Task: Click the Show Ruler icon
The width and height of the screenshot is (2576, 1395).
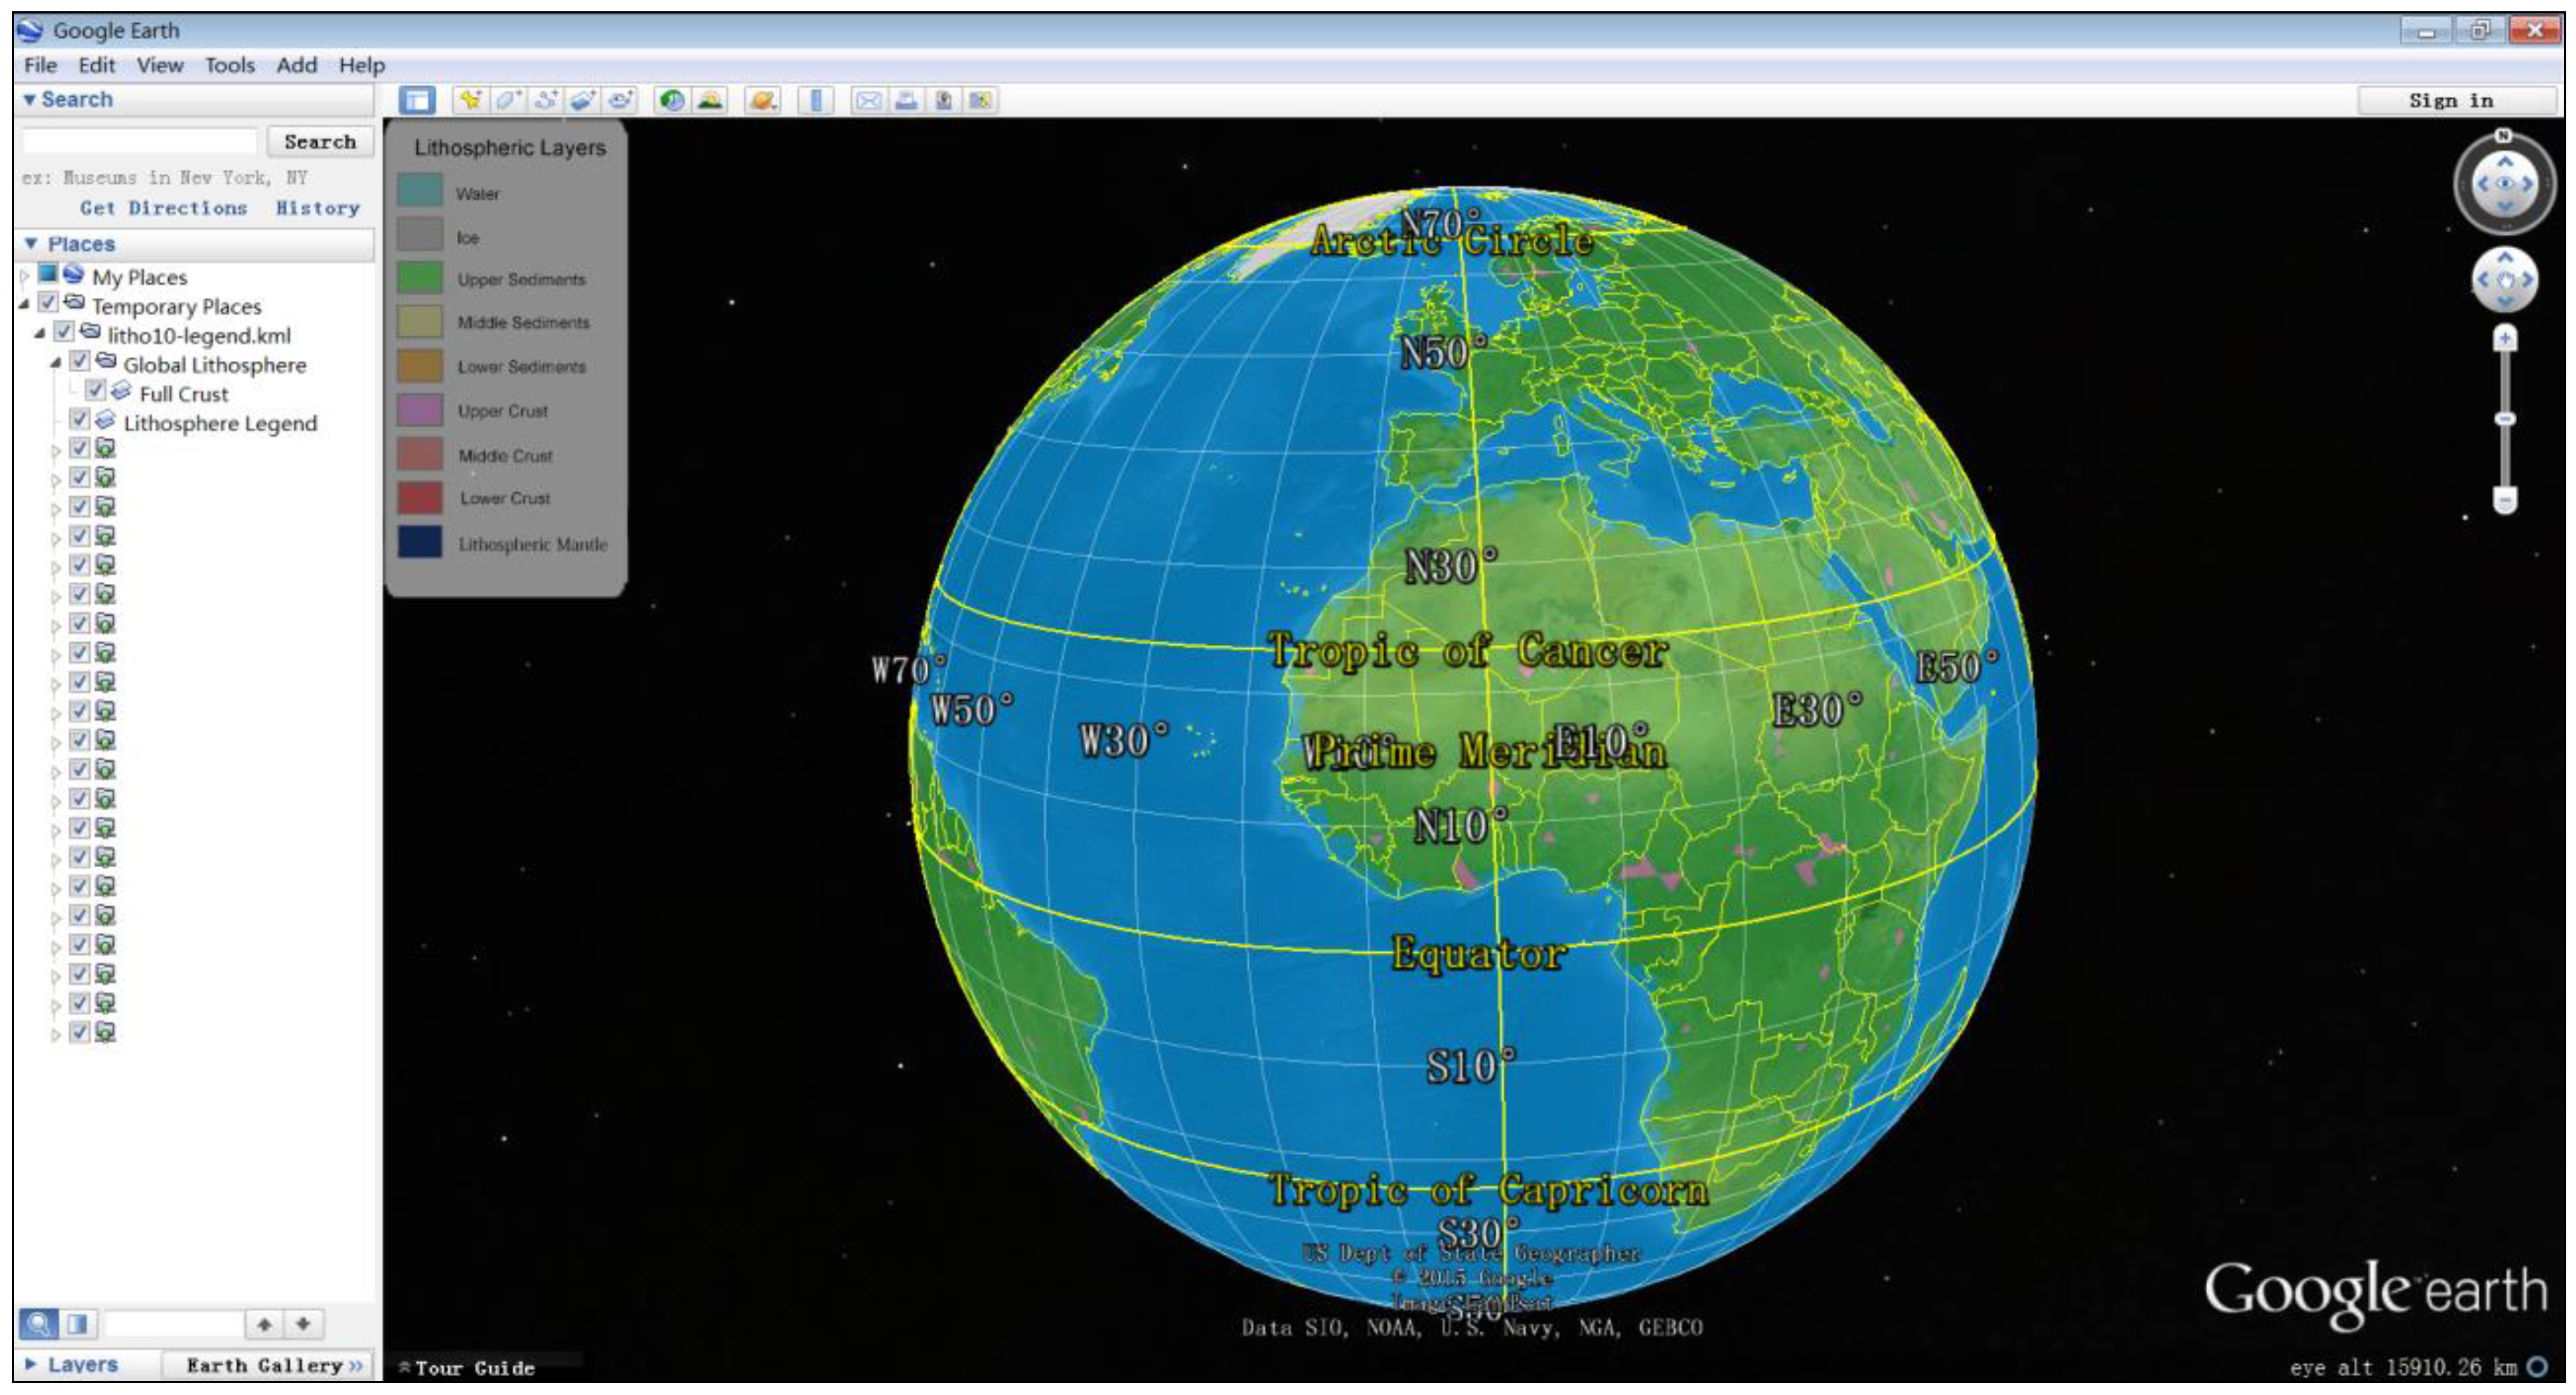Action: 817,100
